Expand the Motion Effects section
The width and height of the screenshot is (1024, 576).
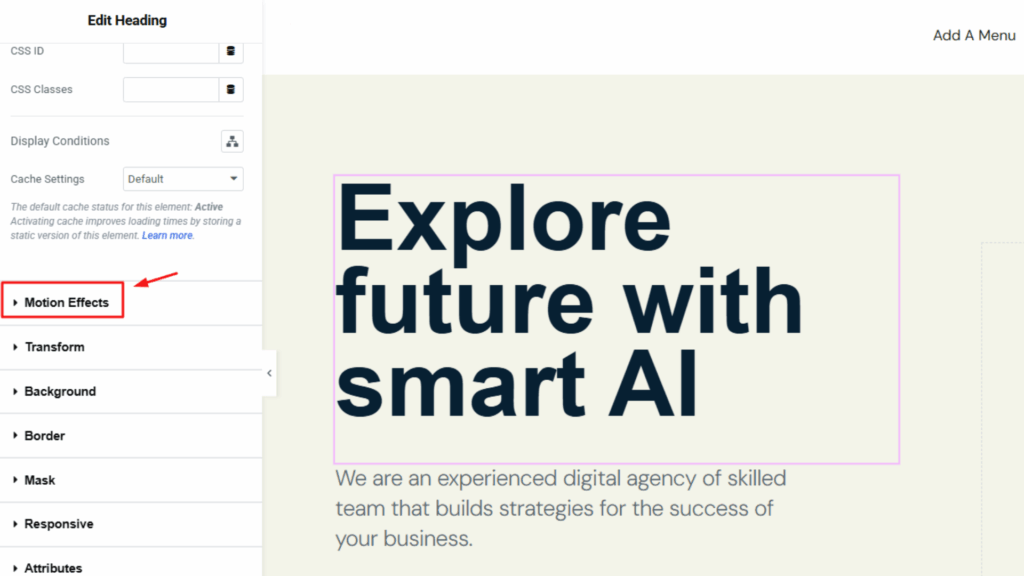tap(66, 302)
